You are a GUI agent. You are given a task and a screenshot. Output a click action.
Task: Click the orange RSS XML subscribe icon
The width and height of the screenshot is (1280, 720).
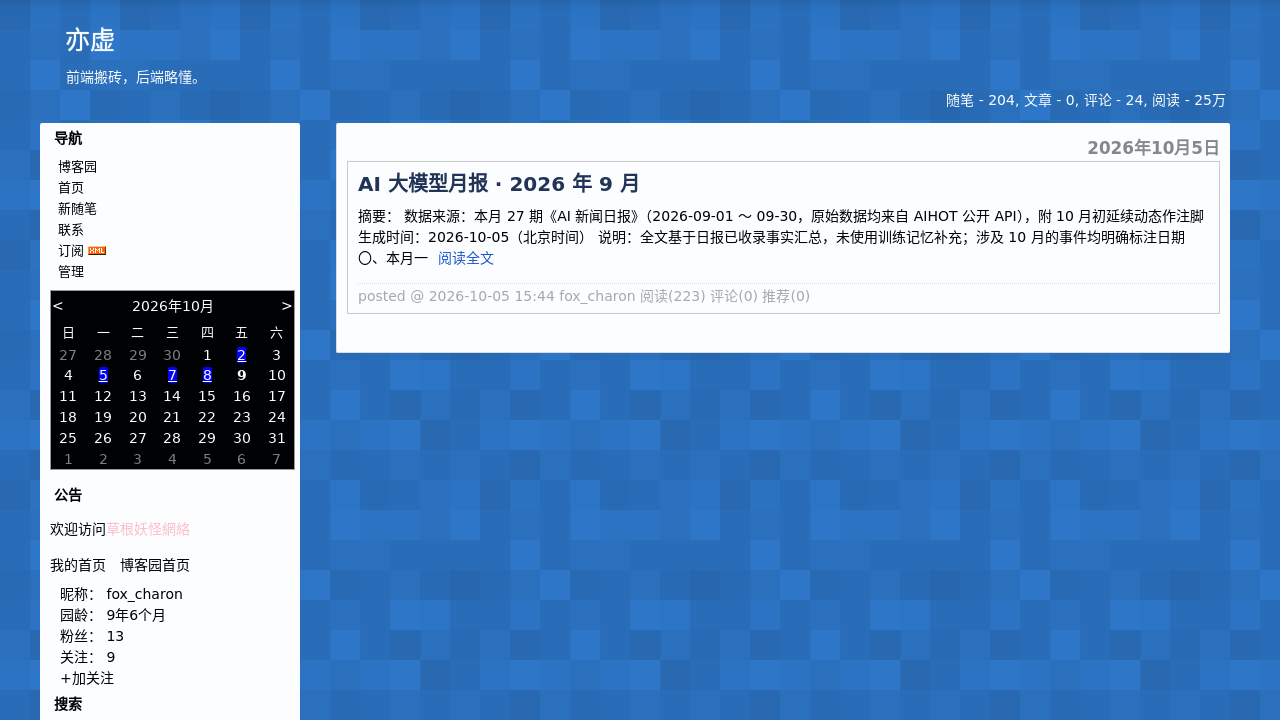coord(97,251)
